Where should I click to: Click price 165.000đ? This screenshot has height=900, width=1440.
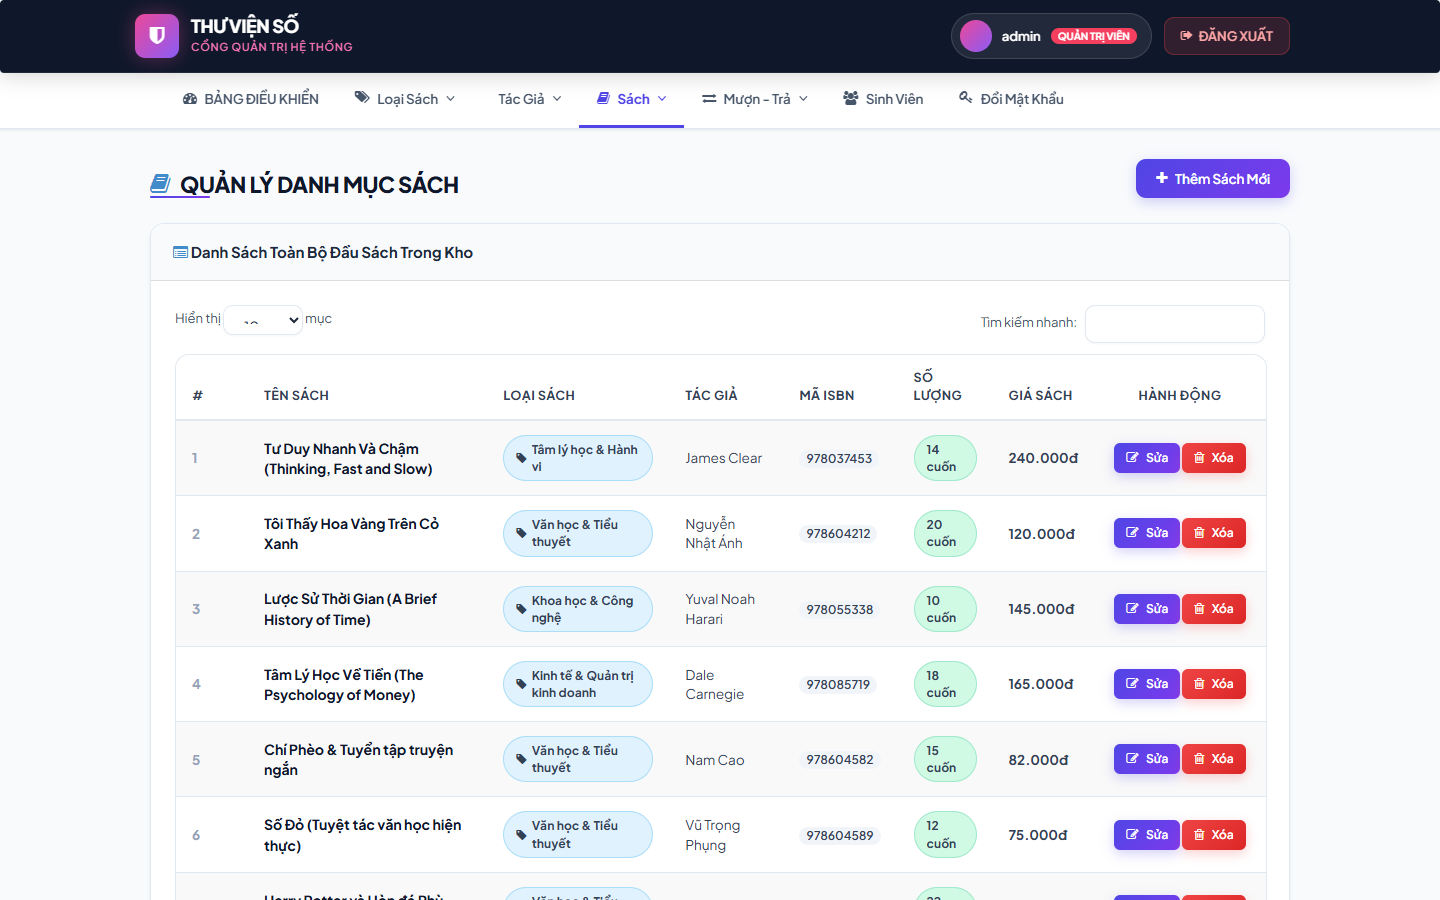tap(1041, 684)
